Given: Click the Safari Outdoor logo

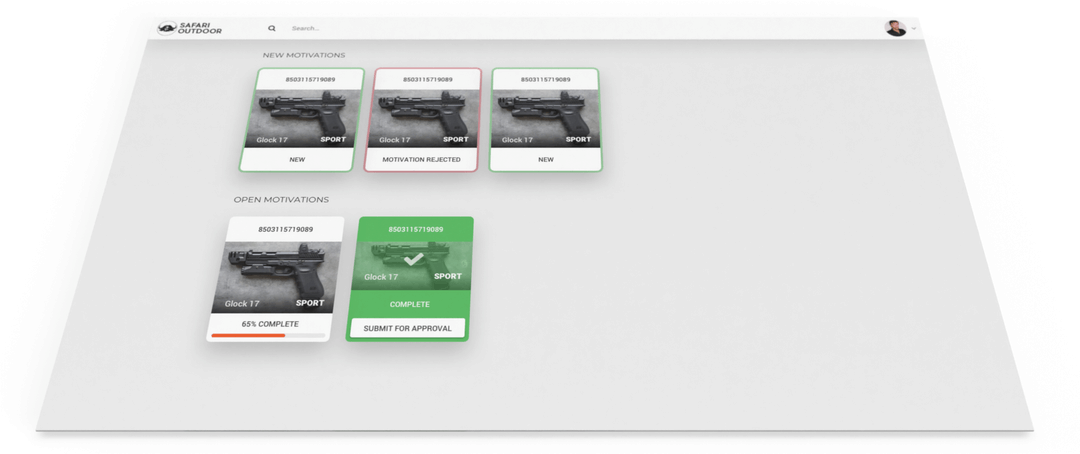Looking at the screenshot, I should (189, 28).
